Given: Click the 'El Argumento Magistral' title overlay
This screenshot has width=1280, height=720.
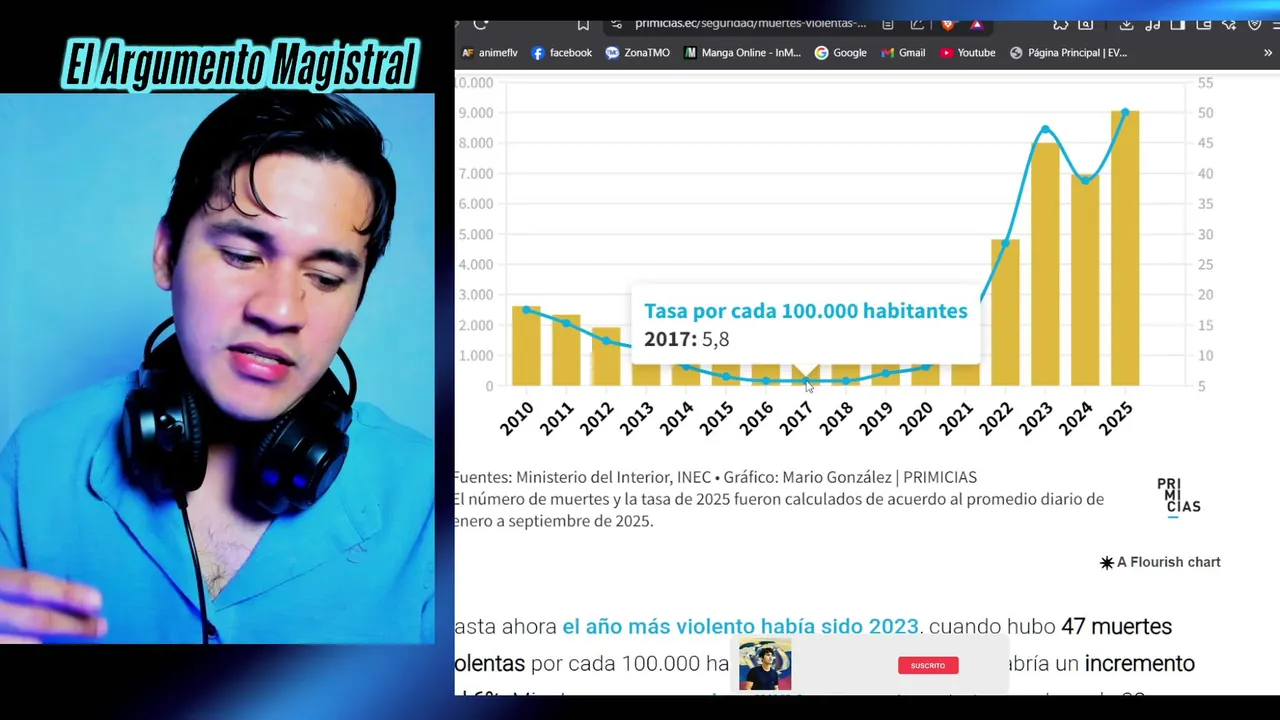Looking at the screenshot, I should pyautogui.click(x=239, y=66).
